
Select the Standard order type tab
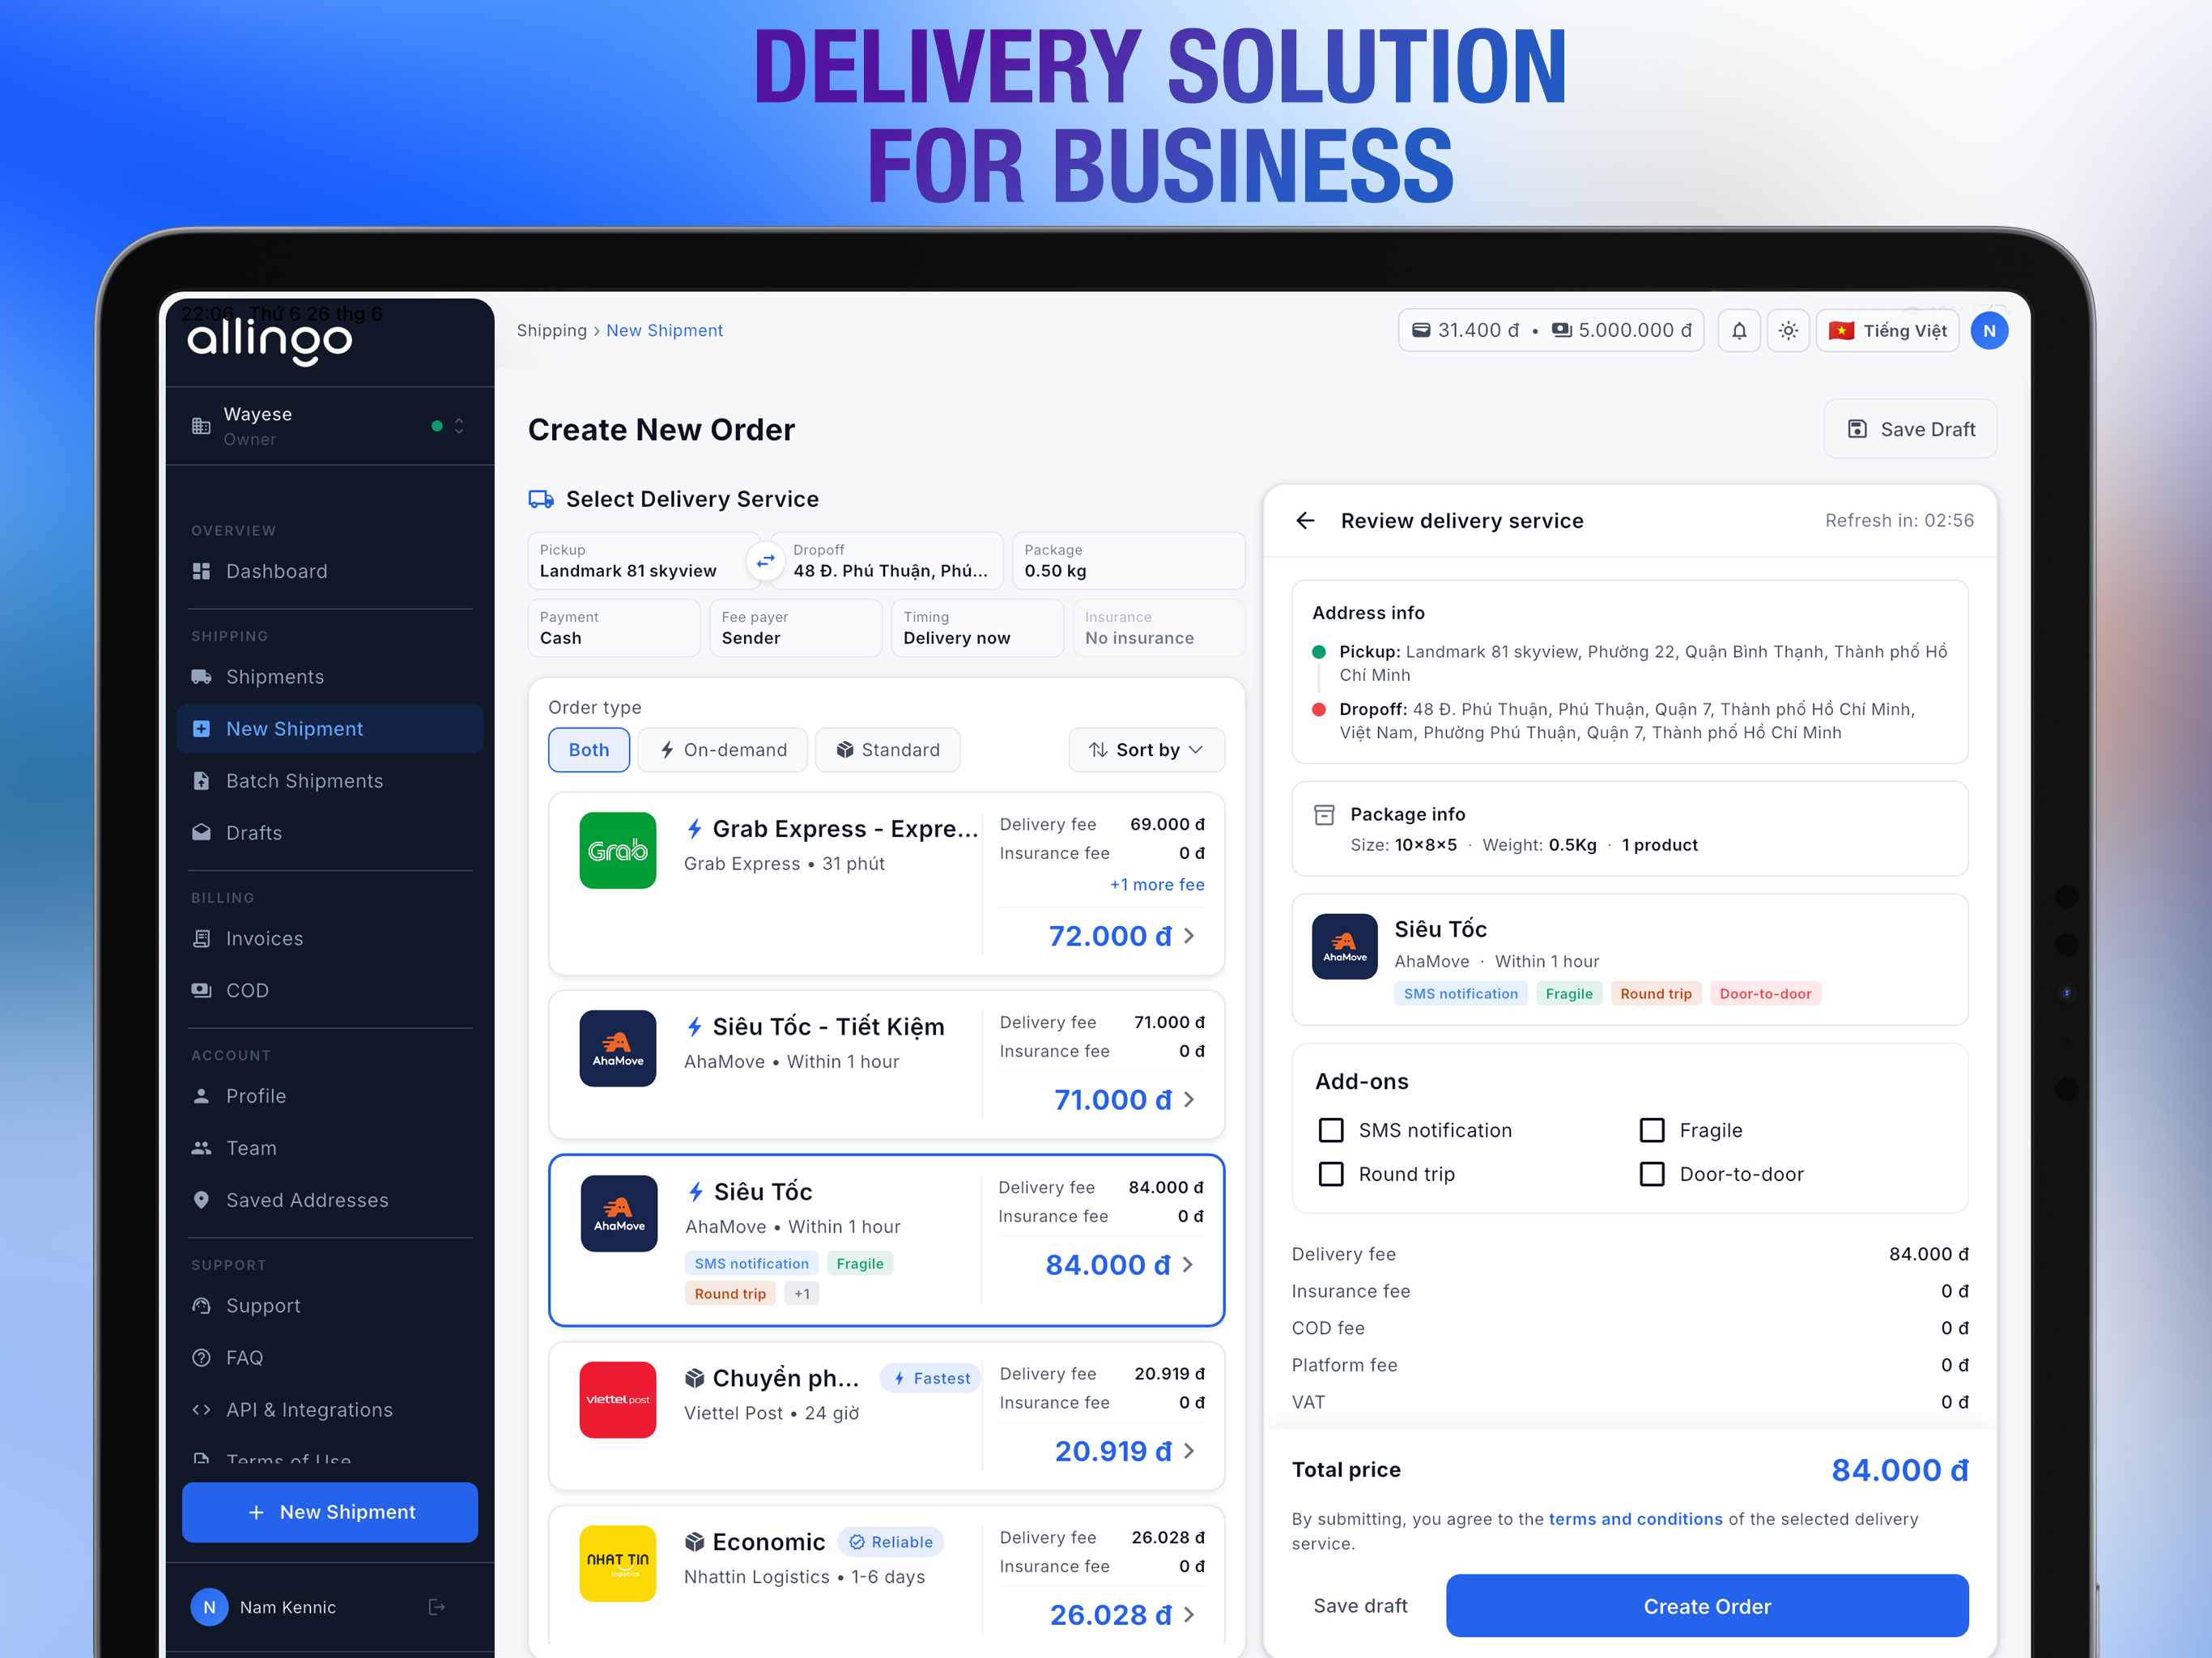coord(888,750)
